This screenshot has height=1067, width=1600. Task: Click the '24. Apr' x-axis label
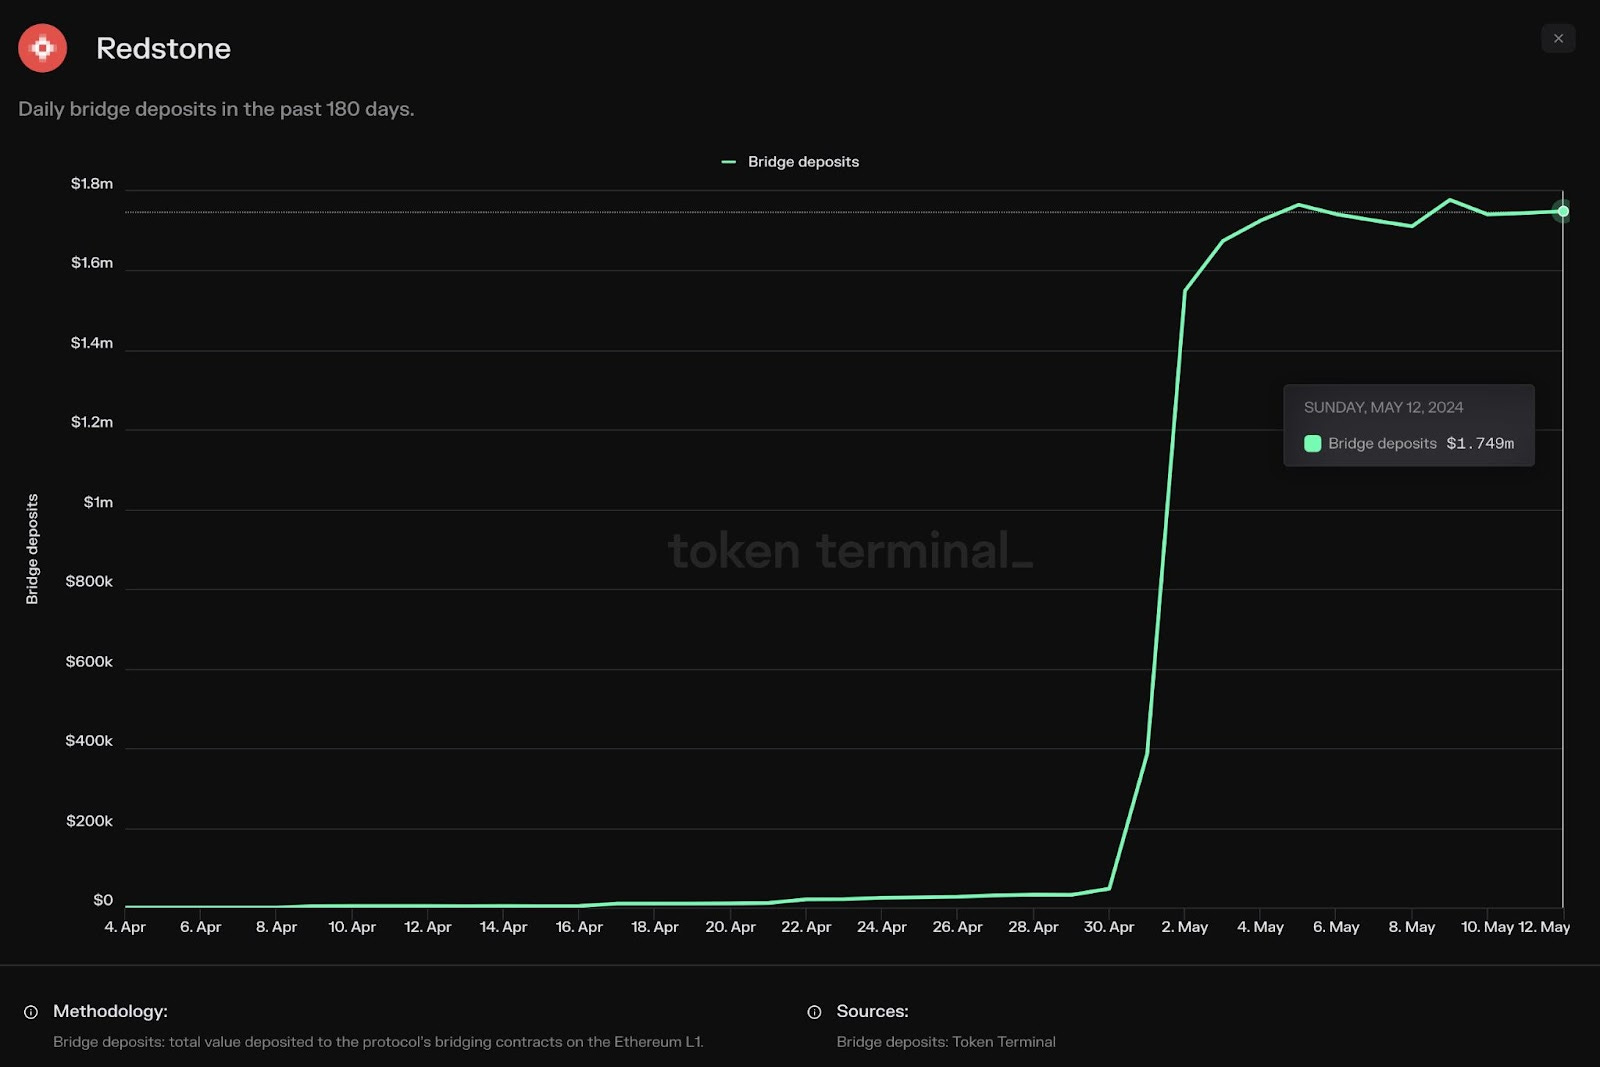[x=882, y=927]
